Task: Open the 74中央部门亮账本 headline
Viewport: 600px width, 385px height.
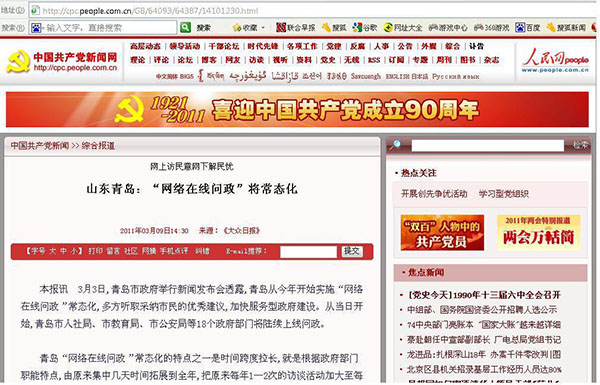Action: click(x=484, y=325)
